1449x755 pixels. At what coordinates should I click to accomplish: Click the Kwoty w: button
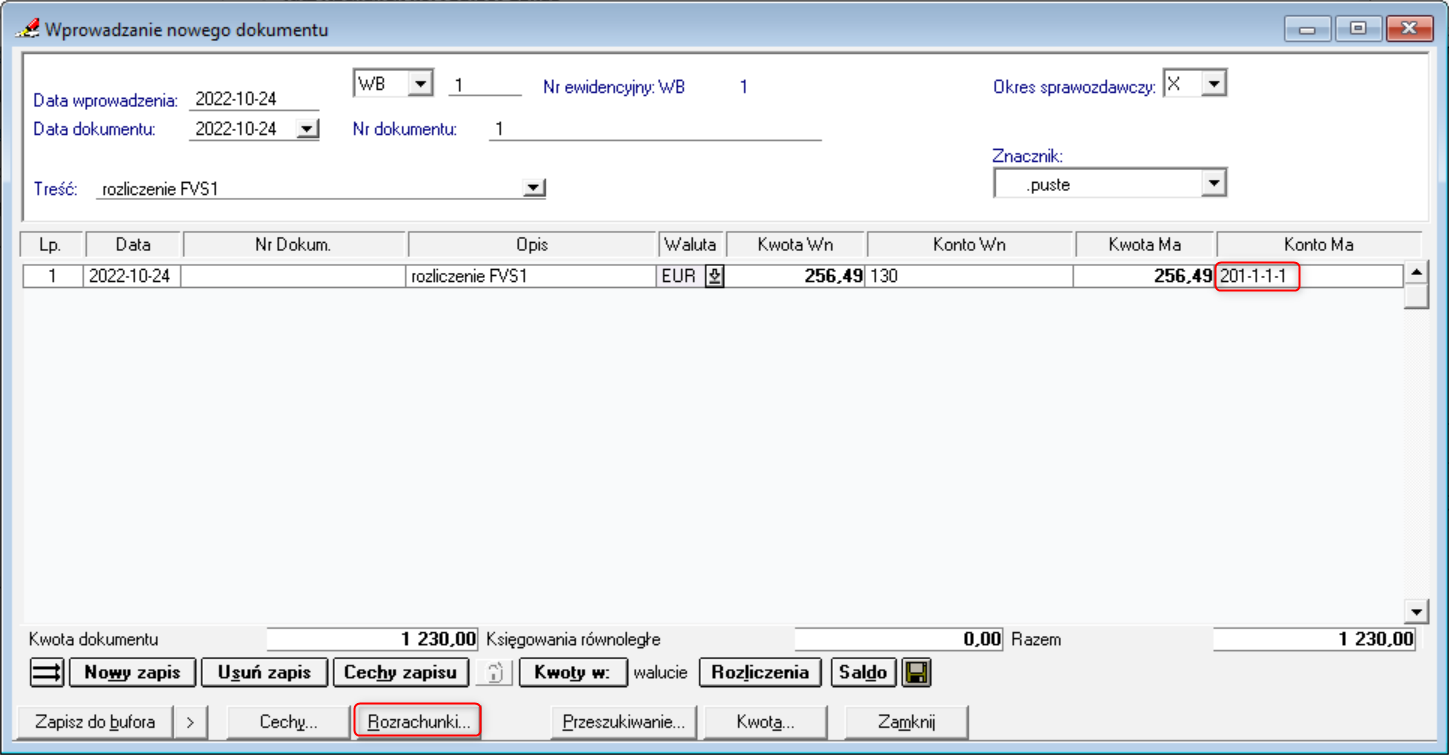573,673
